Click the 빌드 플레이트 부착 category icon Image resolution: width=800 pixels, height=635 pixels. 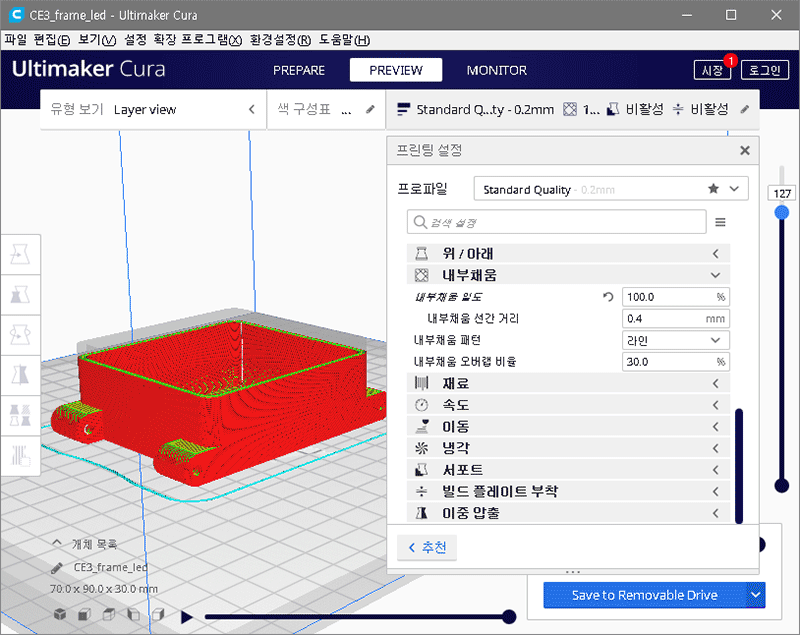pyautogui.click(x=421, y=491)
